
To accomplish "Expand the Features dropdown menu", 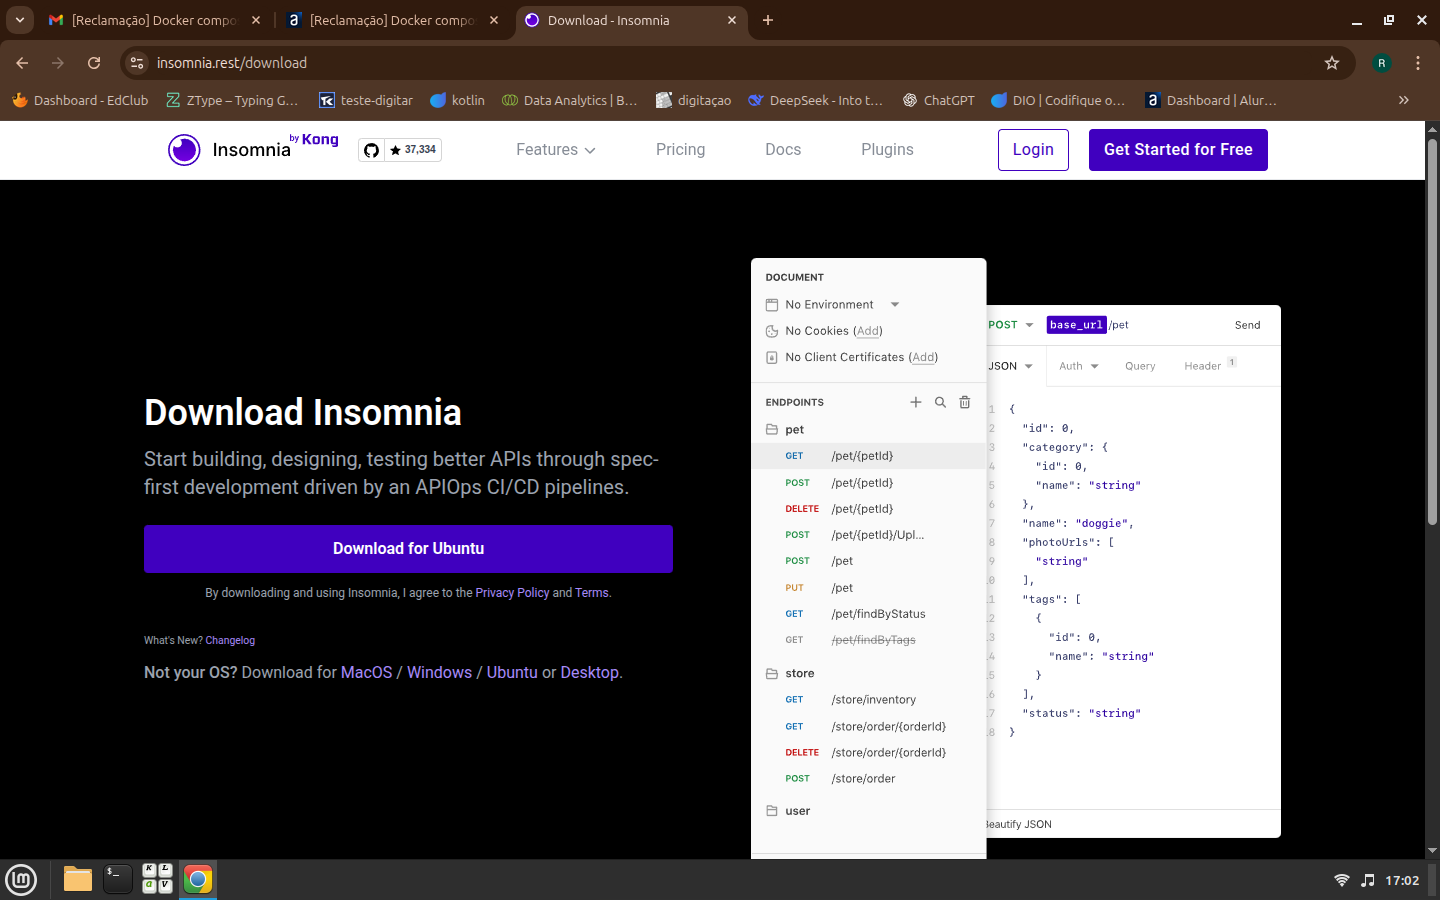I will (x=555, y=150).
